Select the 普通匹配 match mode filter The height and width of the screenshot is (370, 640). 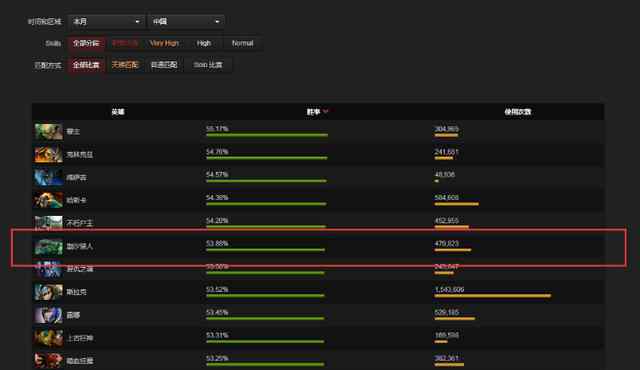(164, 65)
